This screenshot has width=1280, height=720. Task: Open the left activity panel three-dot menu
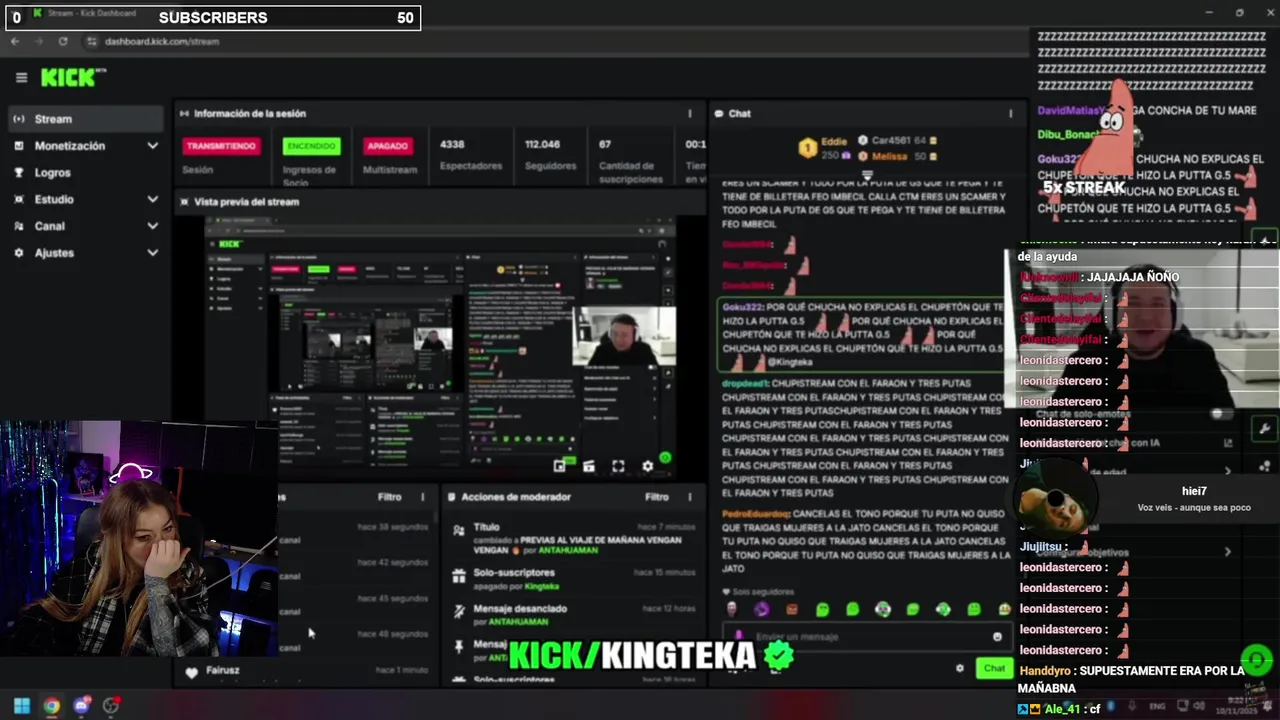pos(422,497)
